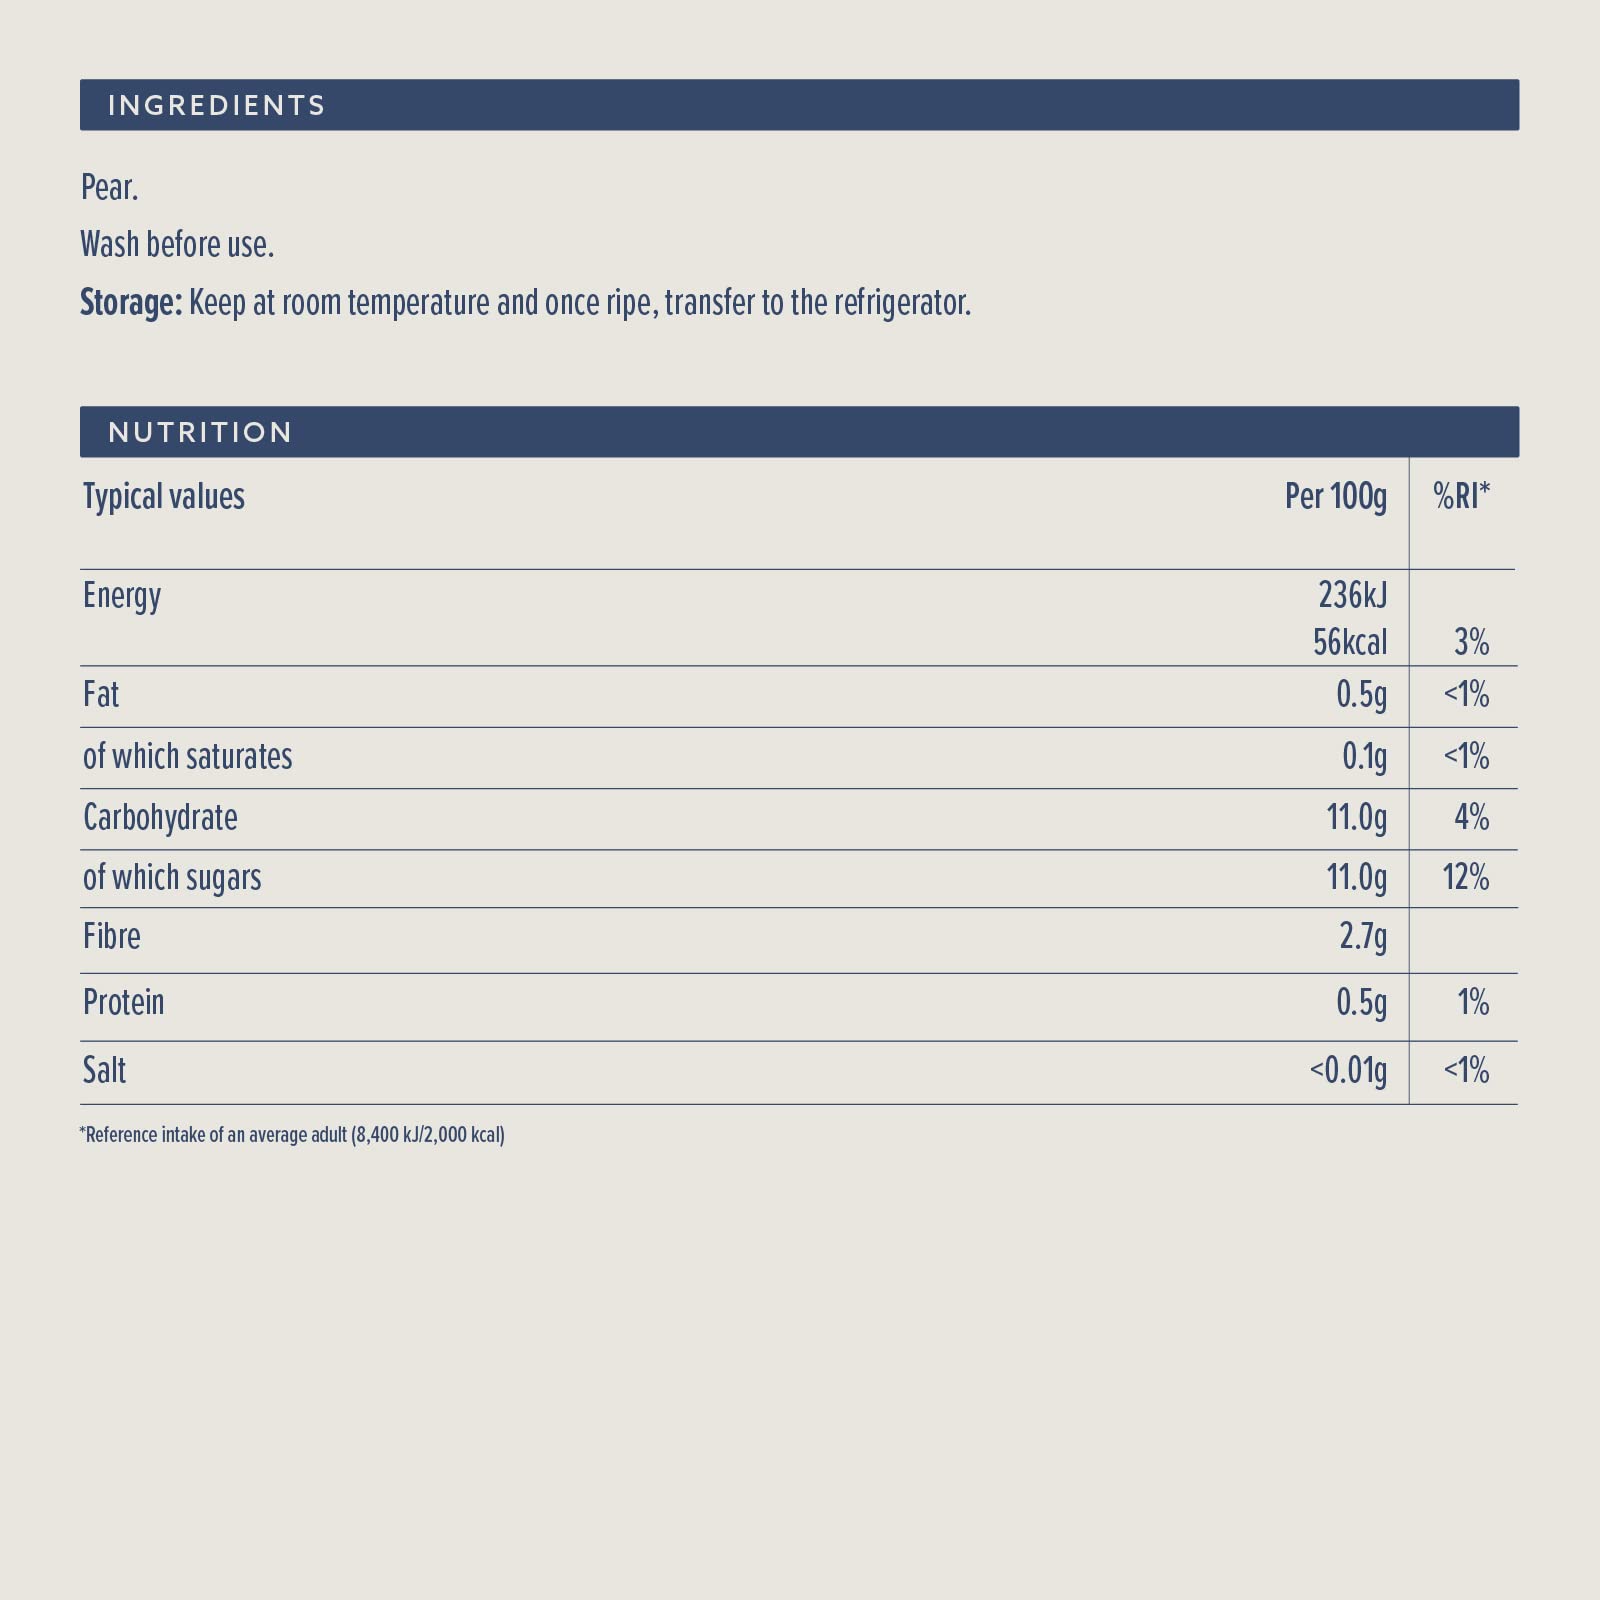Select the word Pear in ingredients
The image size is (1600, 1600).
(109, 187)
